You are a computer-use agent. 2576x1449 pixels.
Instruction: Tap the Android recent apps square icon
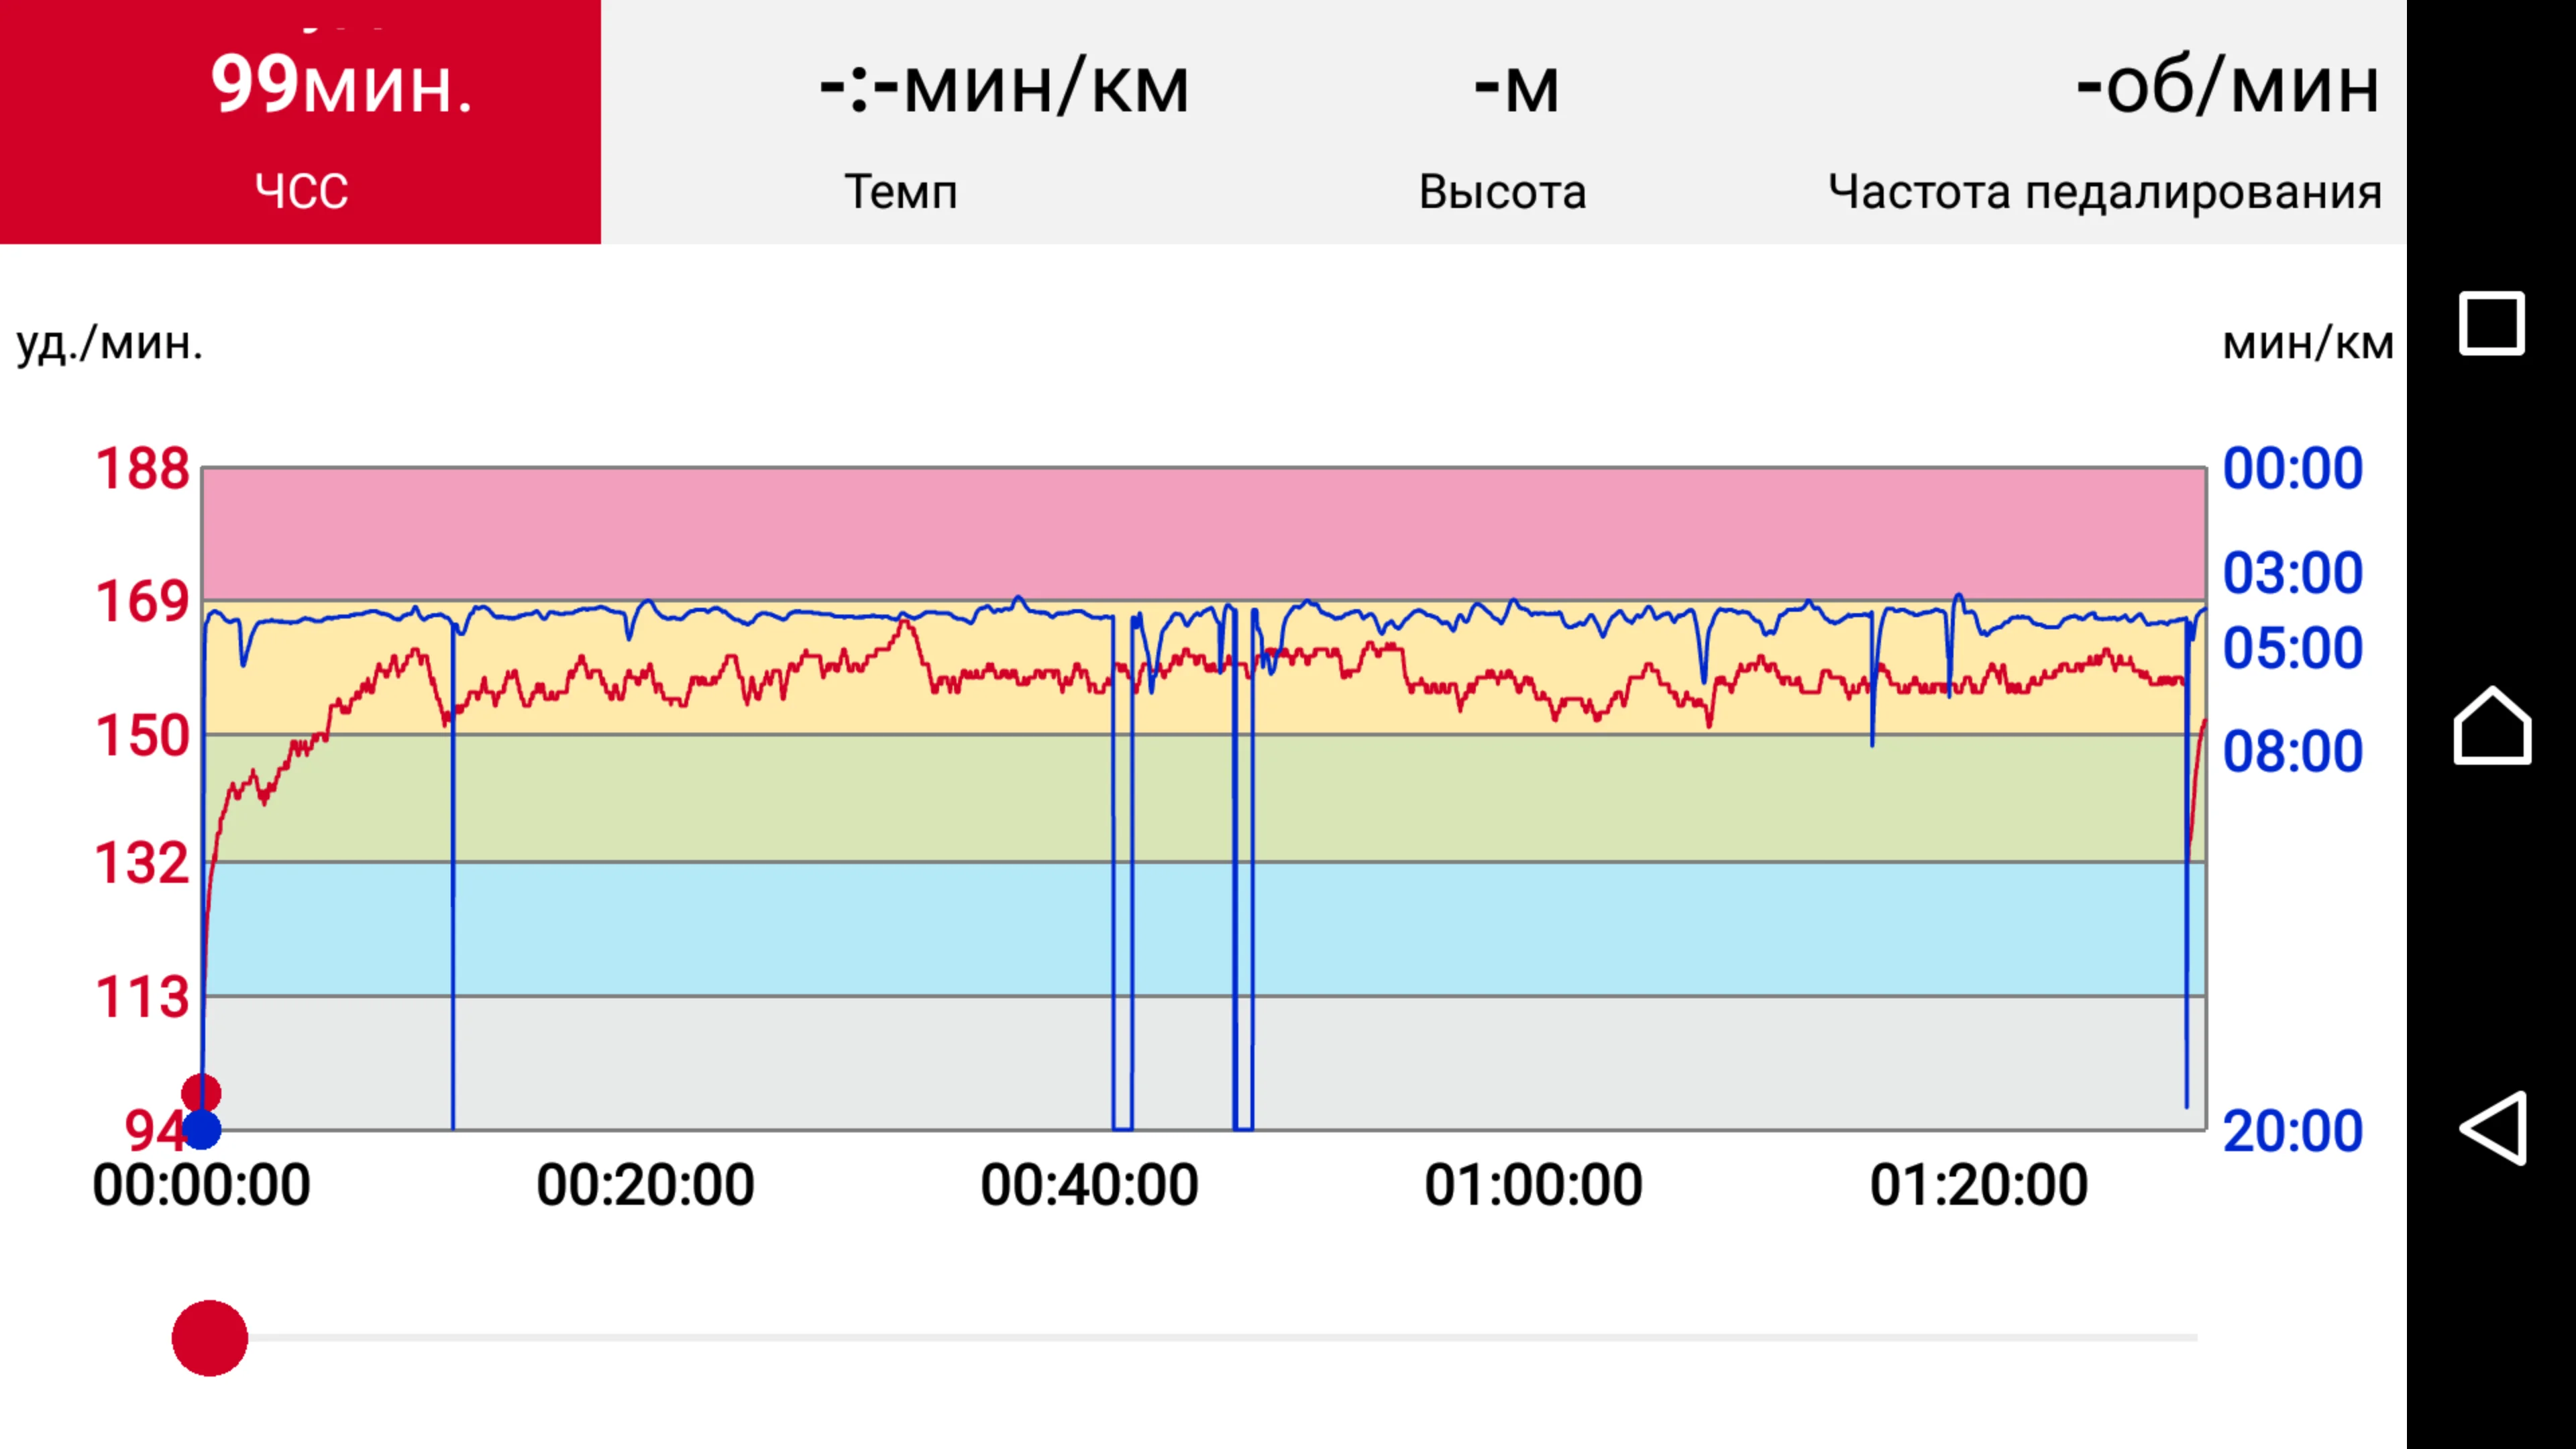(x=2491, y=323)
